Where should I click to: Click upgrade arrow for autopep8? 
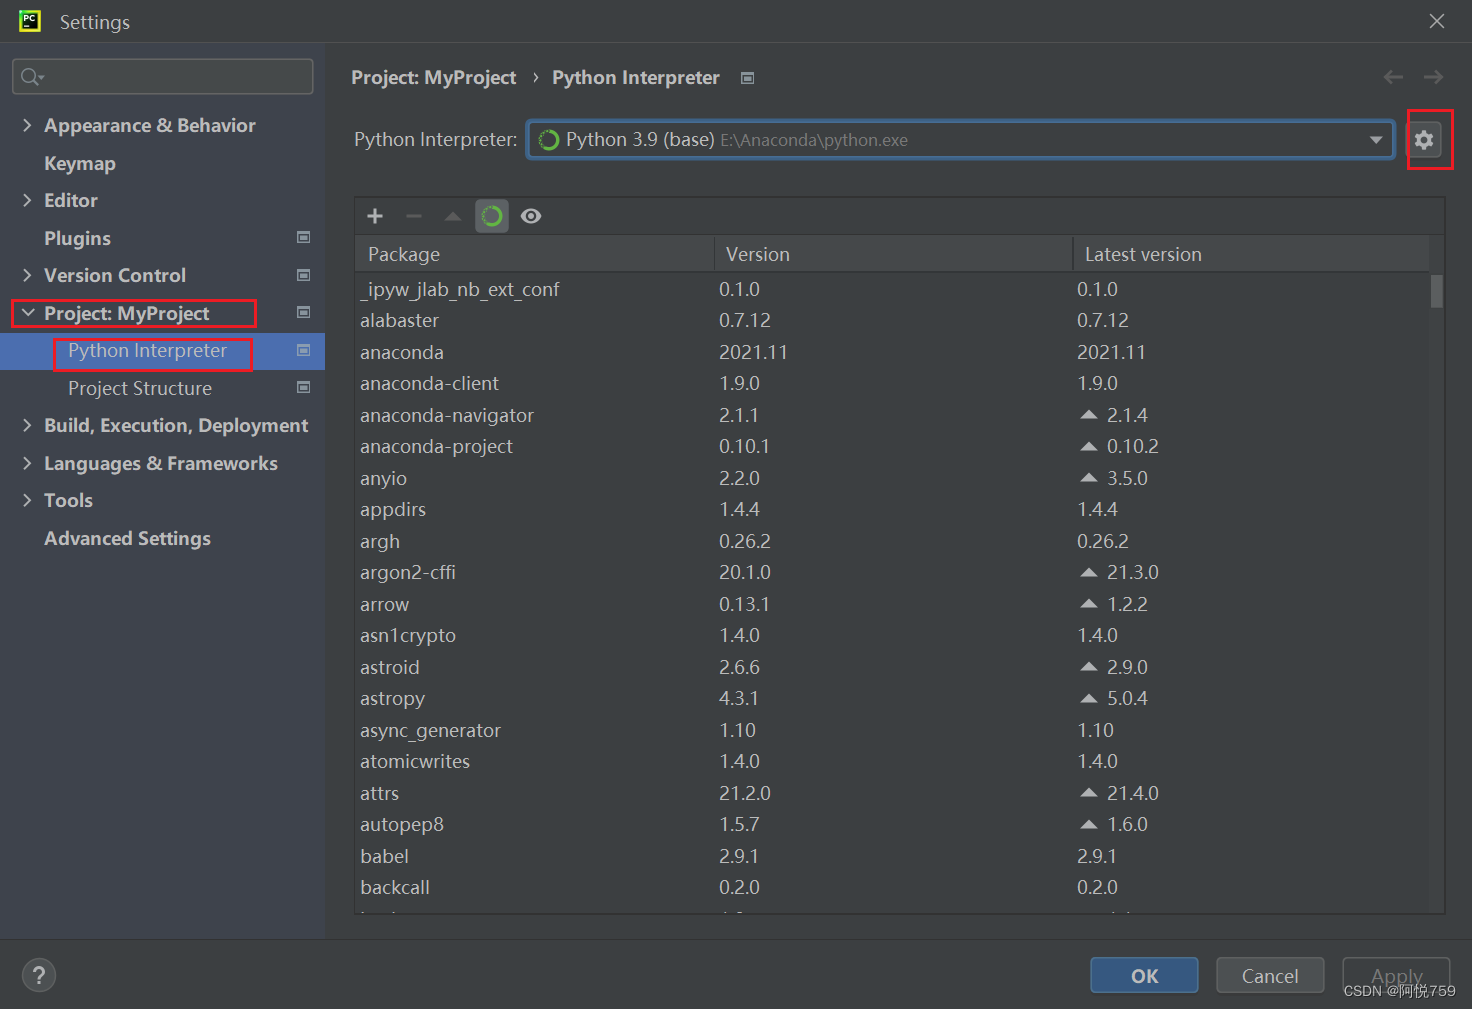(1089, 823)
